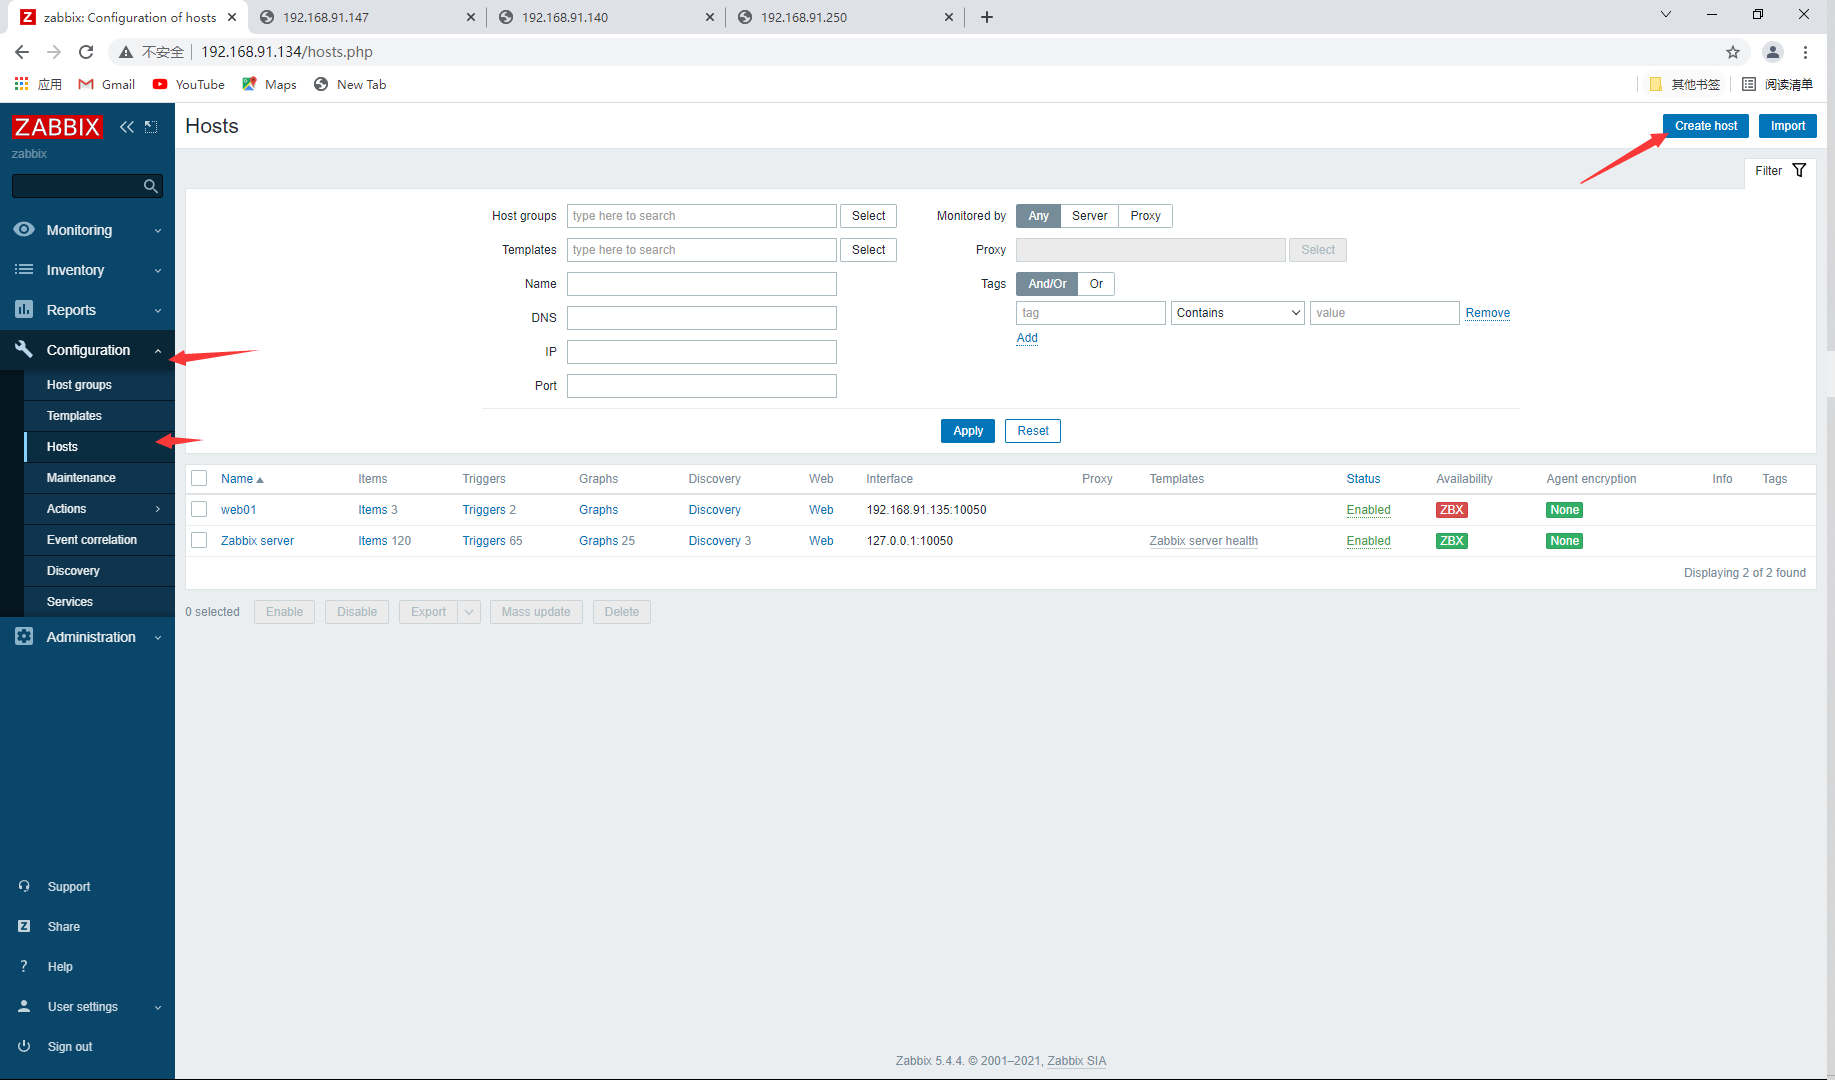The width and height of the screenshot is (1835, 1080).
Task: Open the Contains tag operator dropdown
Action: (x=1238, y=313)
